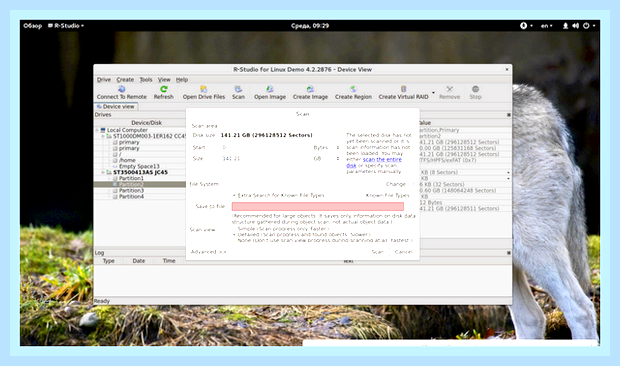Click the Scan button in dialog
This screenshot has height=366, width=620.
pos(378,252)
